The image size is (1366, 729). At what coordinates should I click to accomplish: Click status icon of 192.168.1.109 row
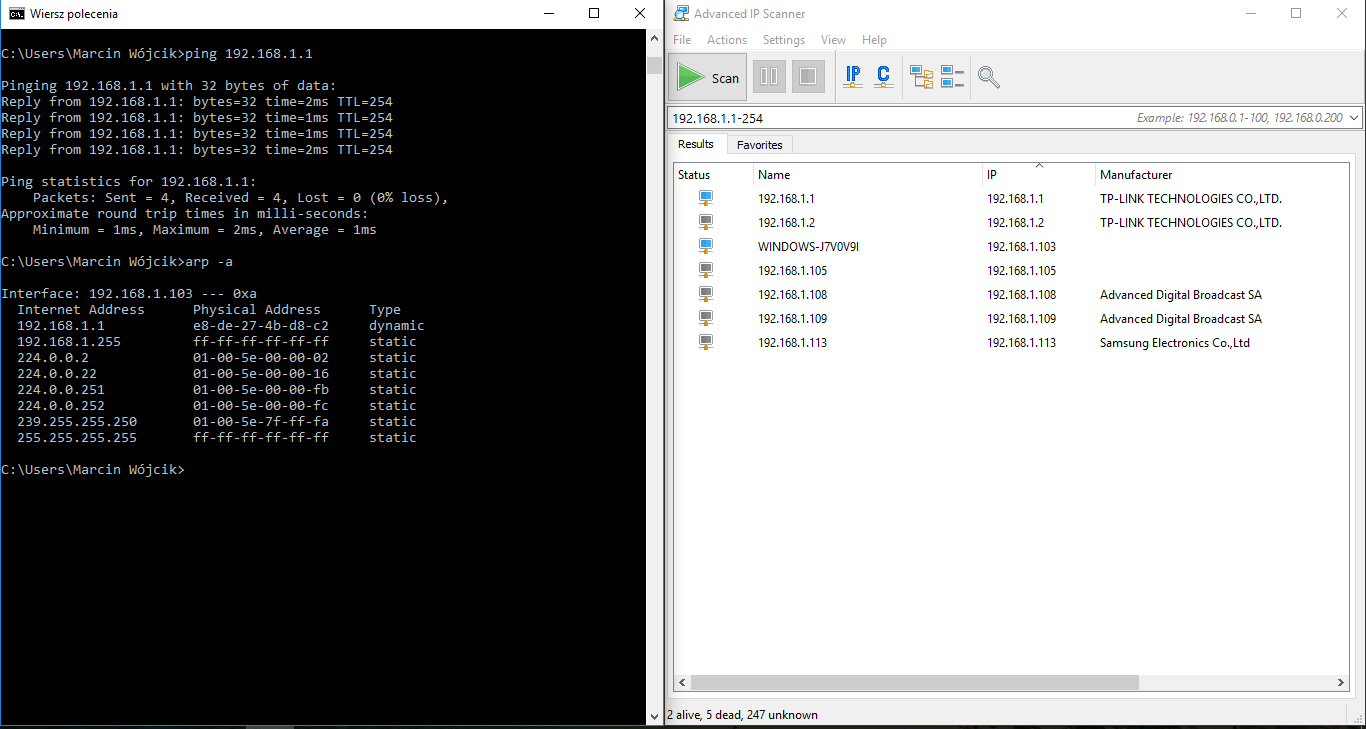pos(706,318)
